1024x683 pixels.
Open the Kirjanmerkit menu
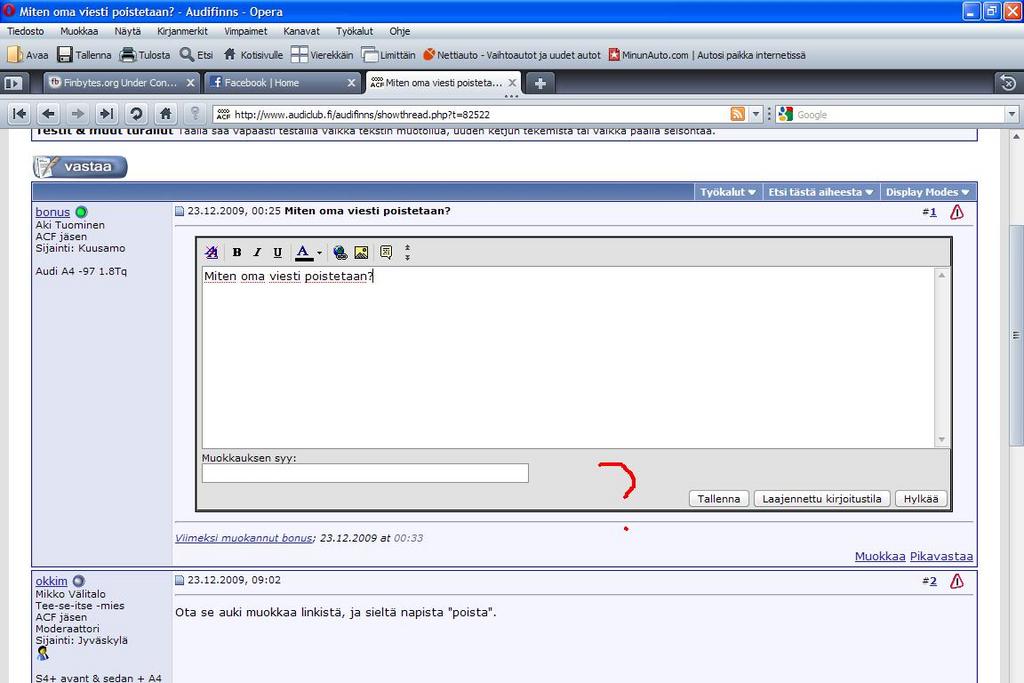click(182, 31)
